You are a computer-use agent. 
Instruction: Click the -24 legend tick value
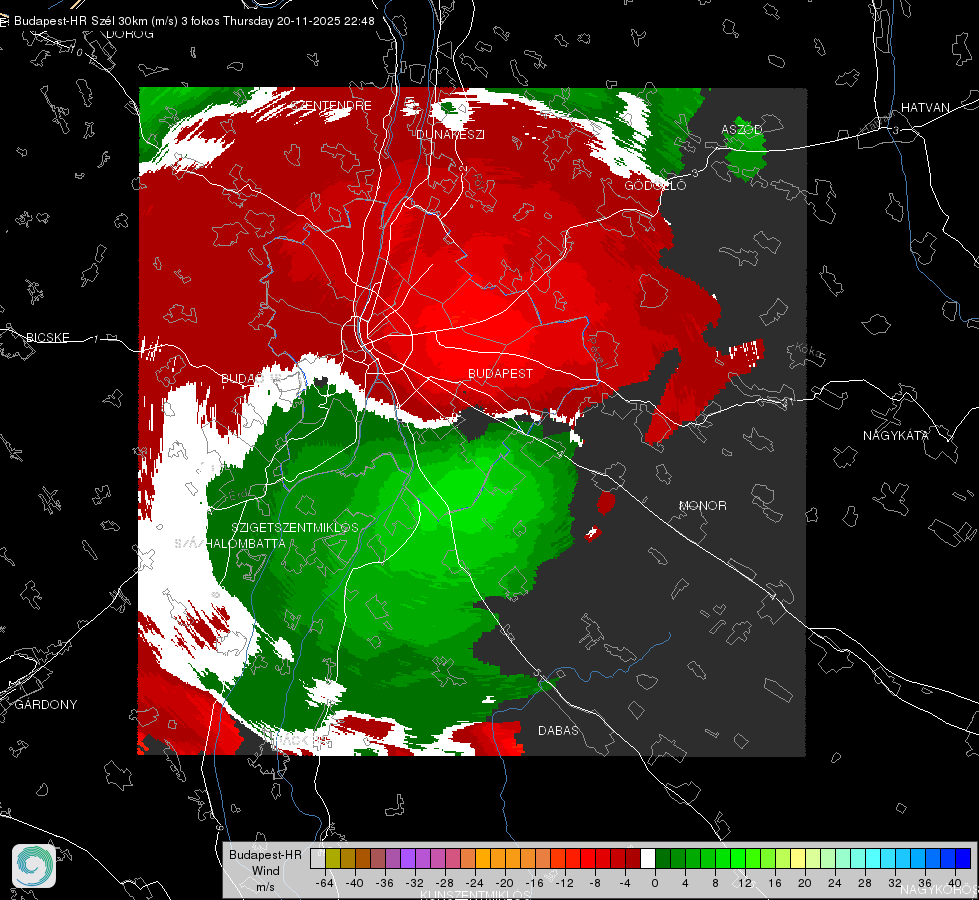click(474, 883)
